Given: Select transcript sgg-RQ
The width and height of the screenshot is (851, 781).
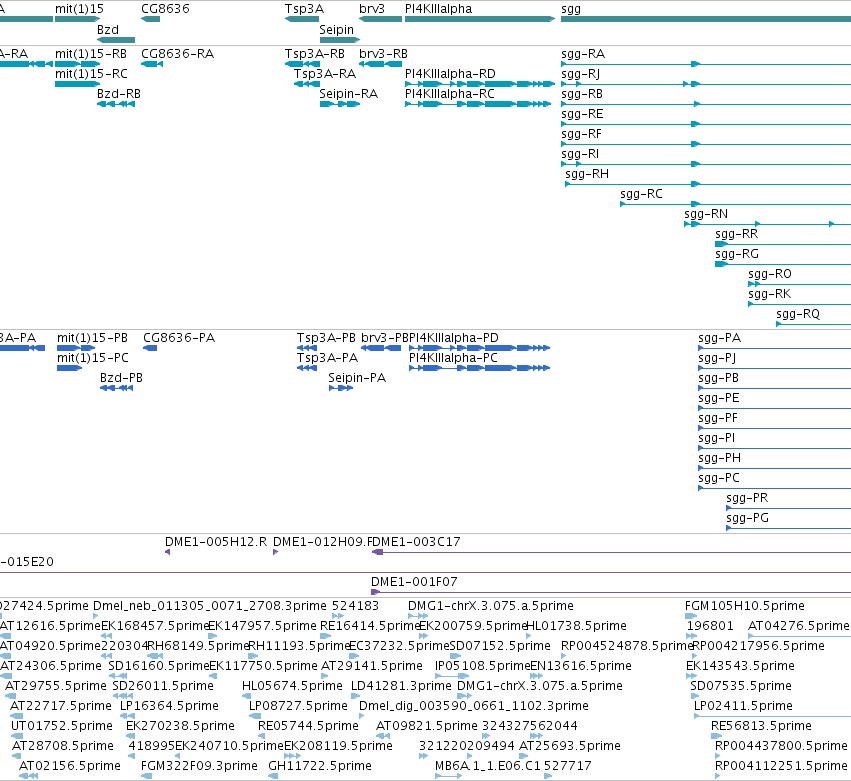Looking at the screenshot, I should tap(814, 324).
